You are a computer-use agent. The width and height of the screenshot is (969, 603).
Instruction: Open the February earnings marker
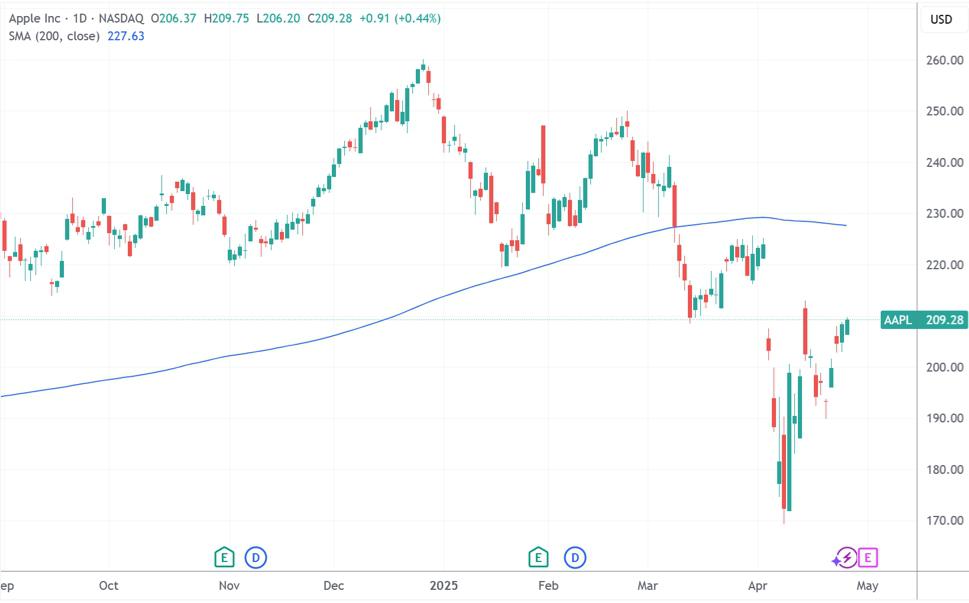point(539,557)
